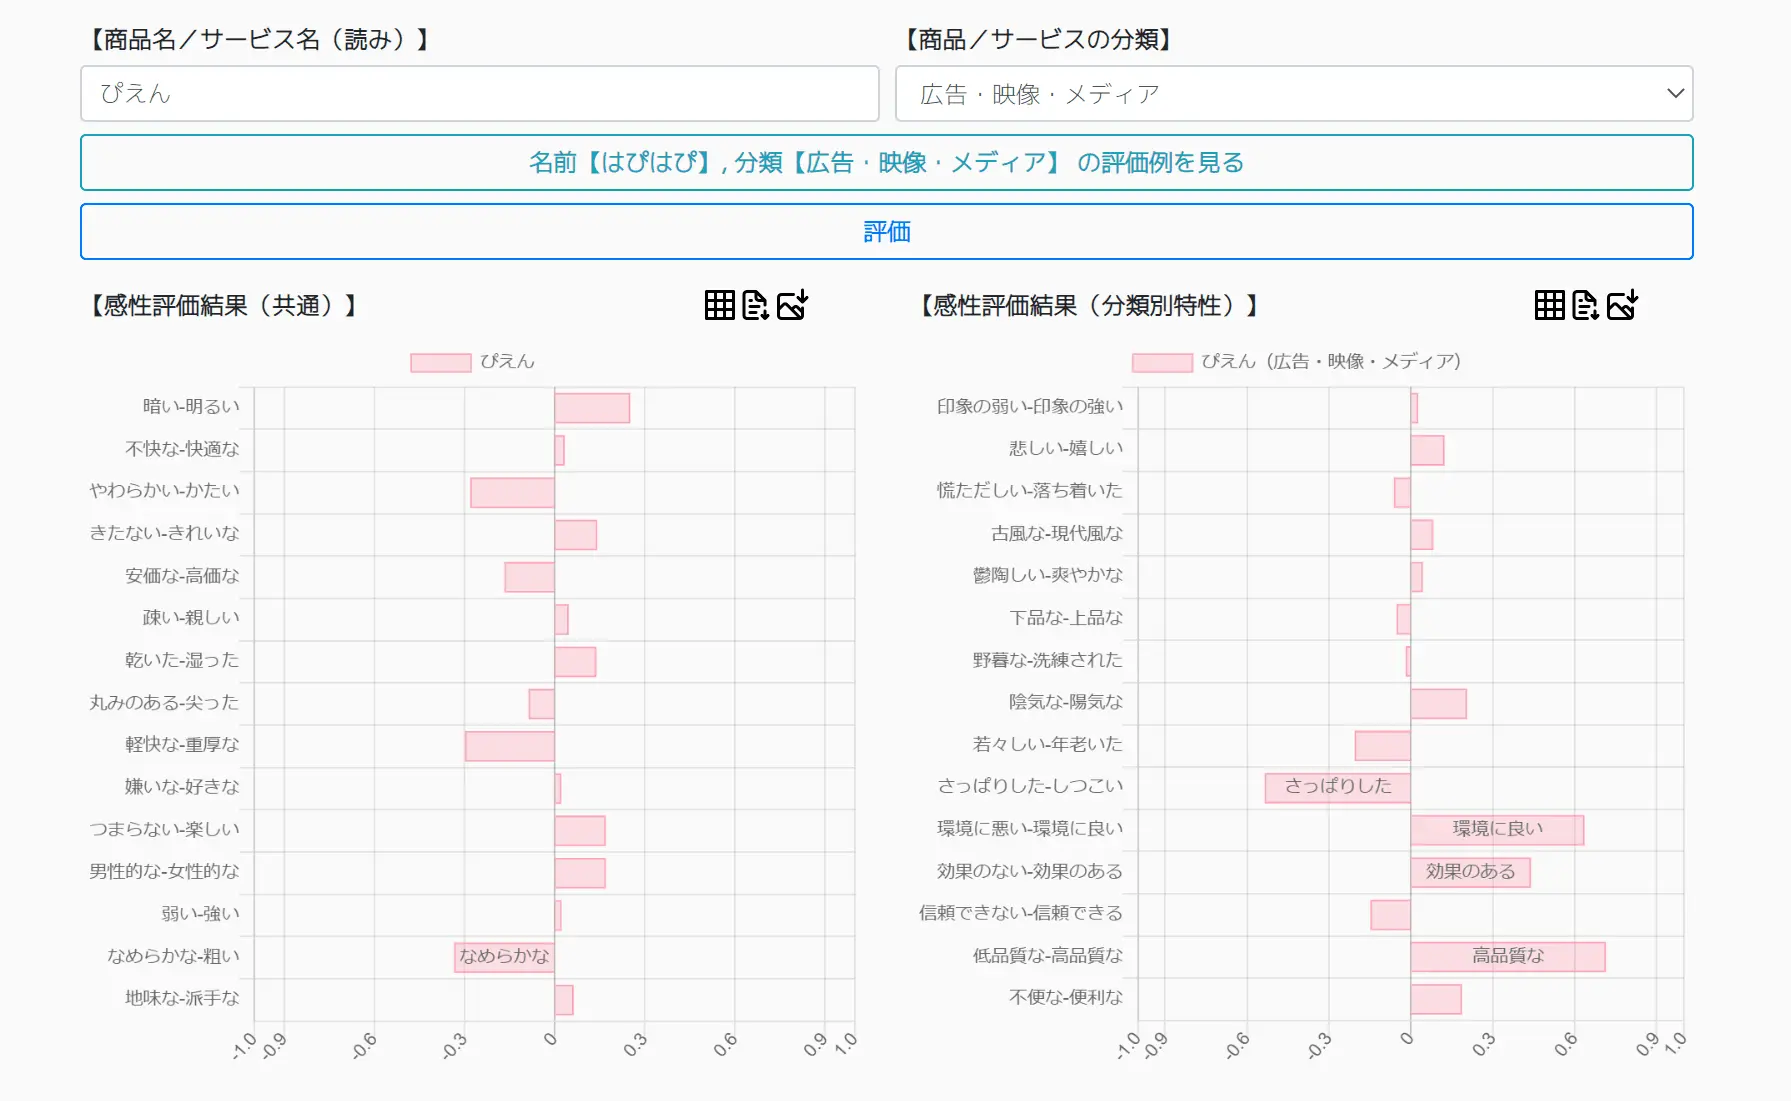Click the 安価な-高価な bar

[x=530, y=577]
